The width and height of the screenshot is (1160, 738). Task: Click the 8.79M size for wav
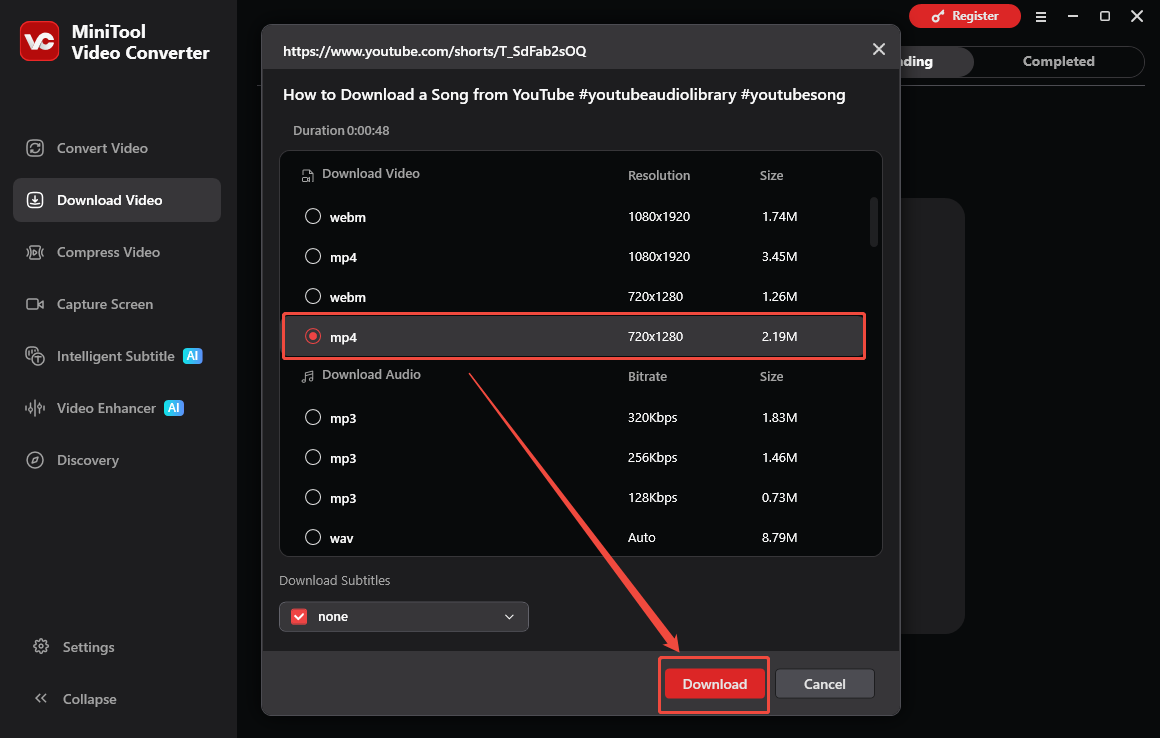tap(779, 538)
